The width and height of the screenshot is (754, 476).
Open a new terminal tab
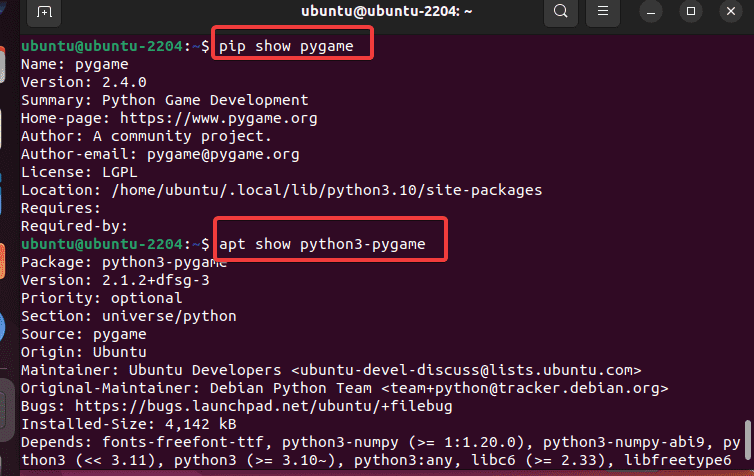(44, 12)
